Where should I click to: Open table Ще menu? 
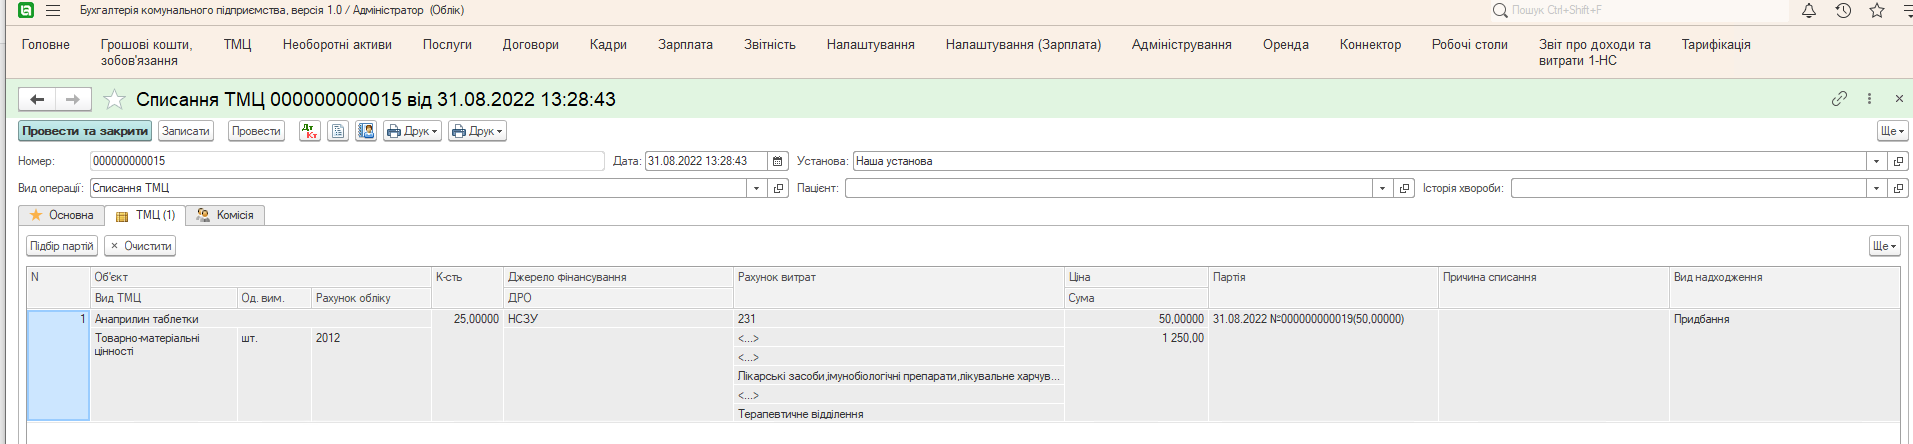tap(1884, 246)
